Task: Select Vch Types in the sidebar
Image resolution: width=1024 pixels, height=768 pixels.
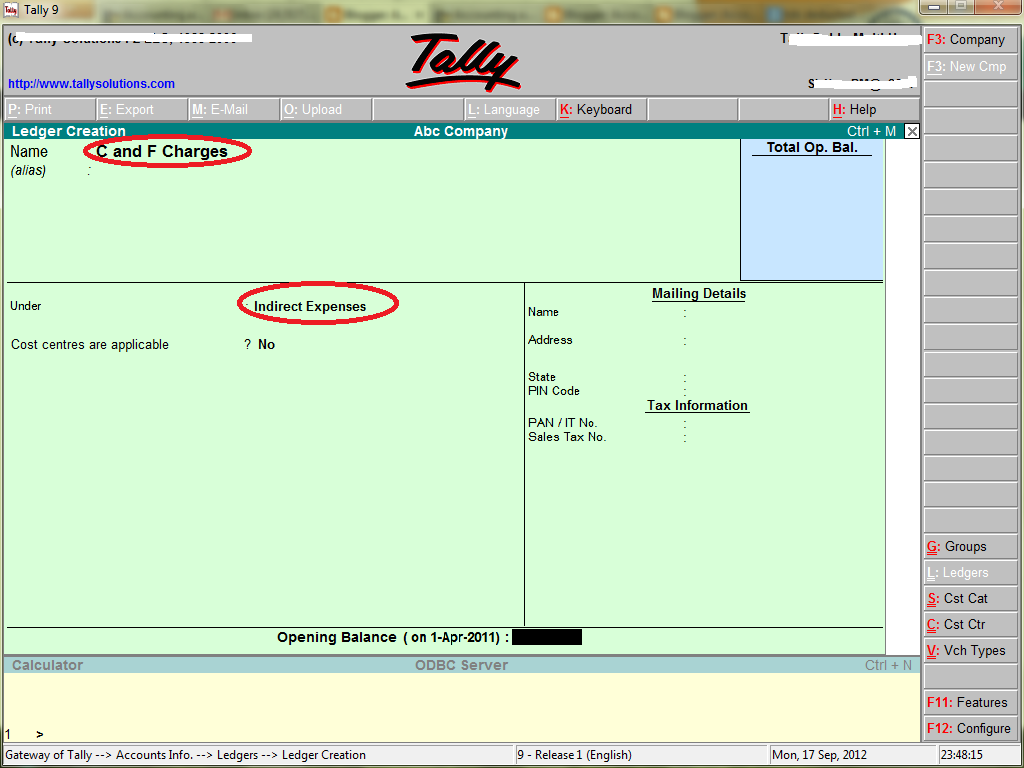Action: point(970,650)
